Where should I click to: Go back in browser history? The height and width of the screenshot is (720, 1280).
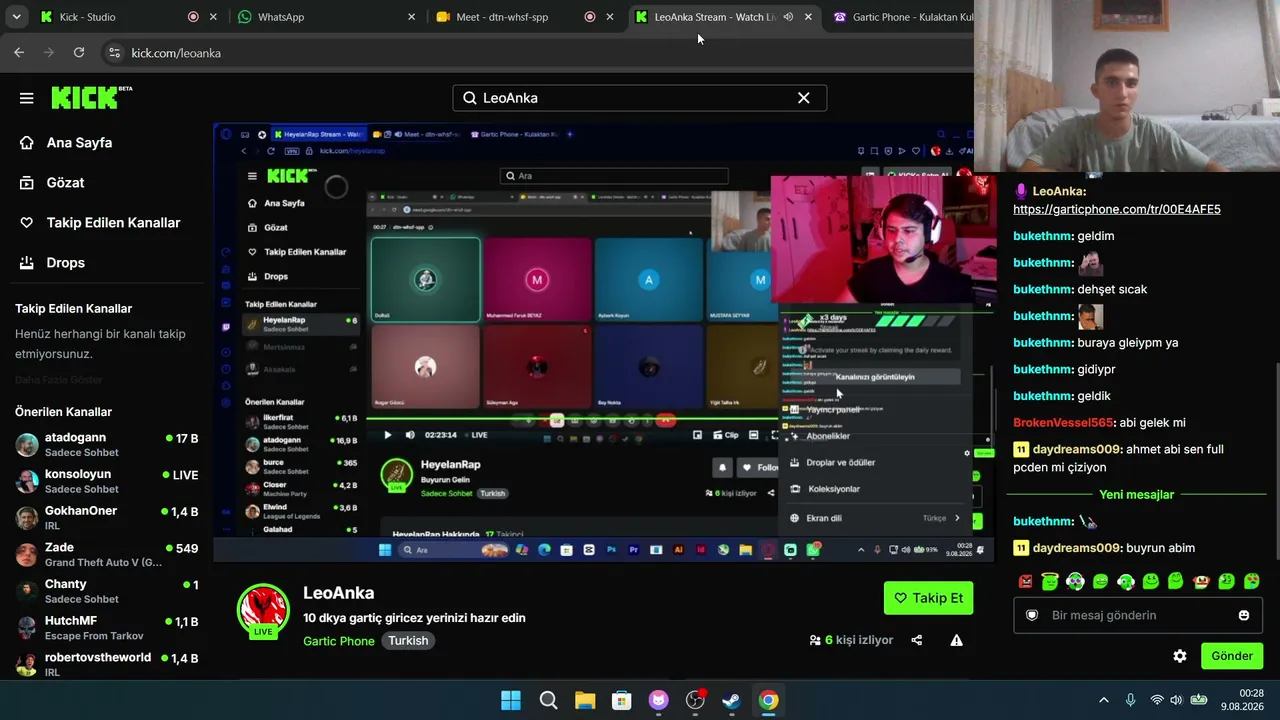coord(19,53)
